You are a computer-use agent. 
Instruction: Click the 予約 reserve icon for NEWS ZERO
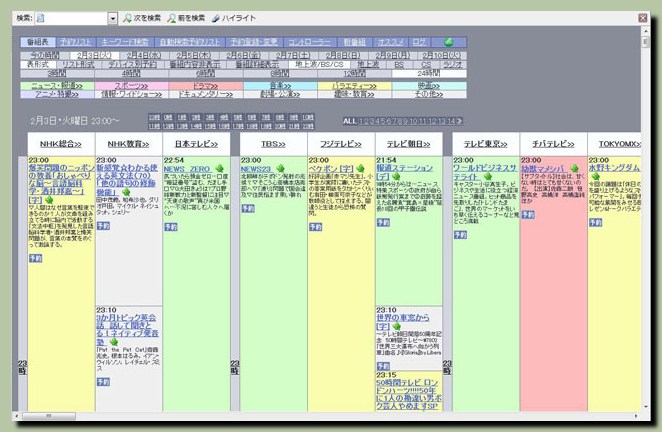(171, 227)
